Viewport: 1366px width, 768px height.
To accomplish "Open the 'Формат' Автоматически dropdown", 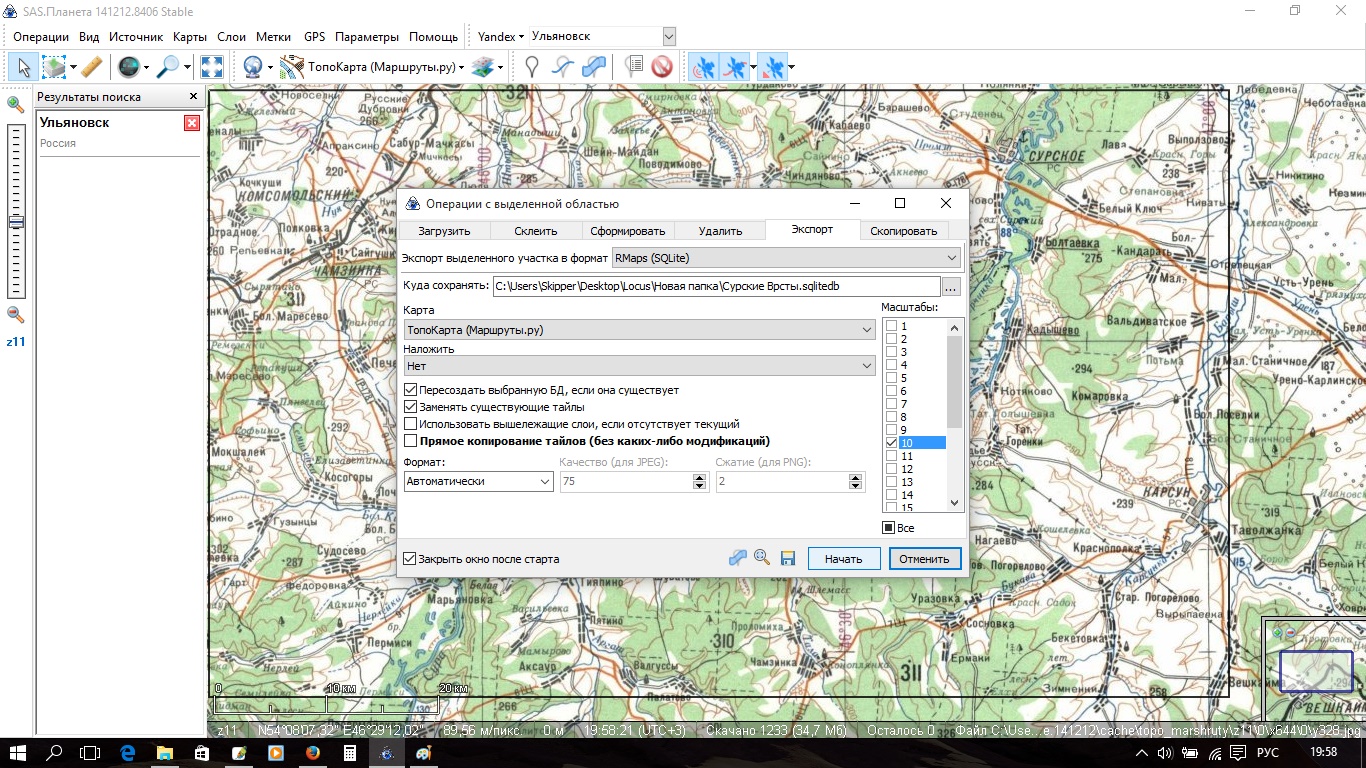I will click(x=478, y=481).
